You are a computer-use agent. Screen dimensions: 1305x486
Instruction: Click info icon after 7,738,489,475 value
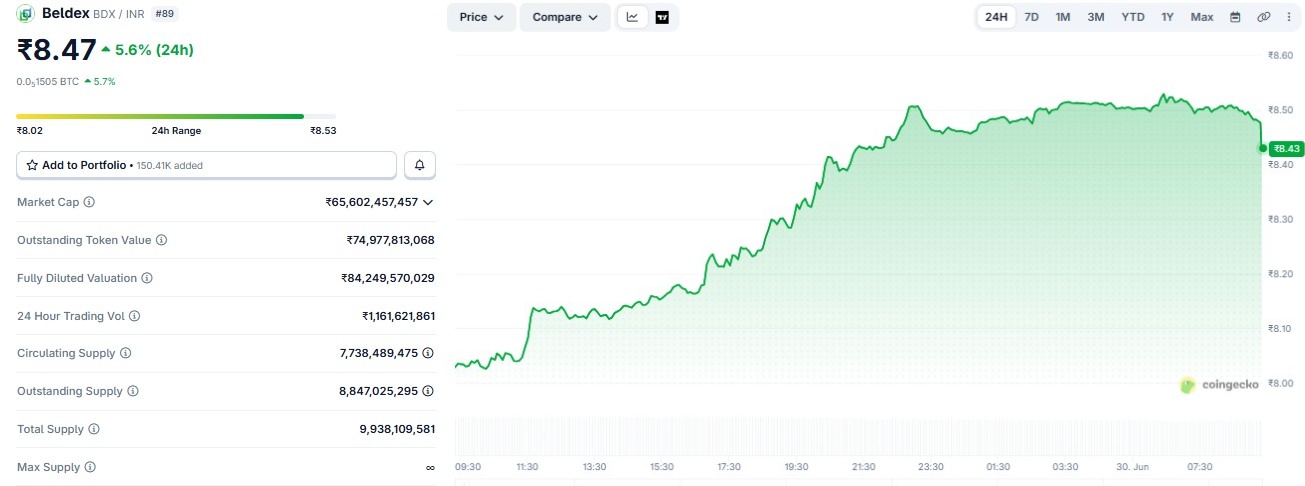pyautogui.click(x=428, y=353)
